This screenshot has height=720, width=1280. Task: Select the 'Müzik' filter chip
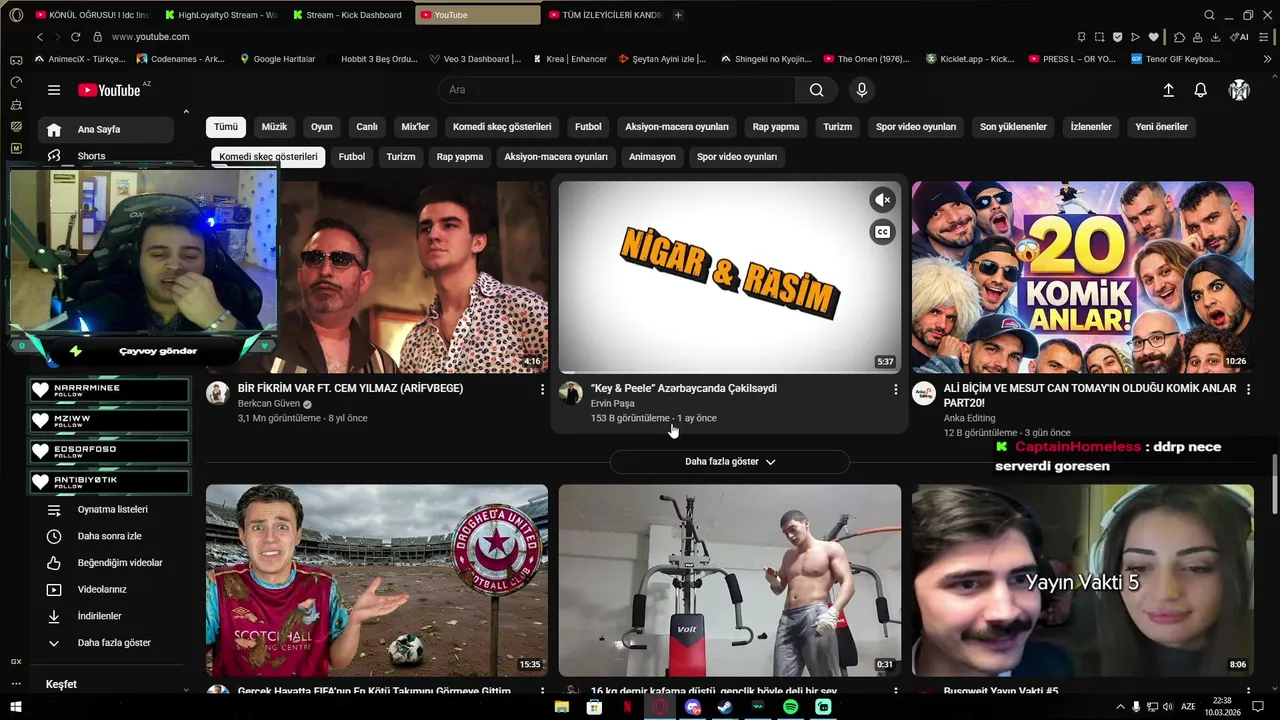click(x=274, y=127)
